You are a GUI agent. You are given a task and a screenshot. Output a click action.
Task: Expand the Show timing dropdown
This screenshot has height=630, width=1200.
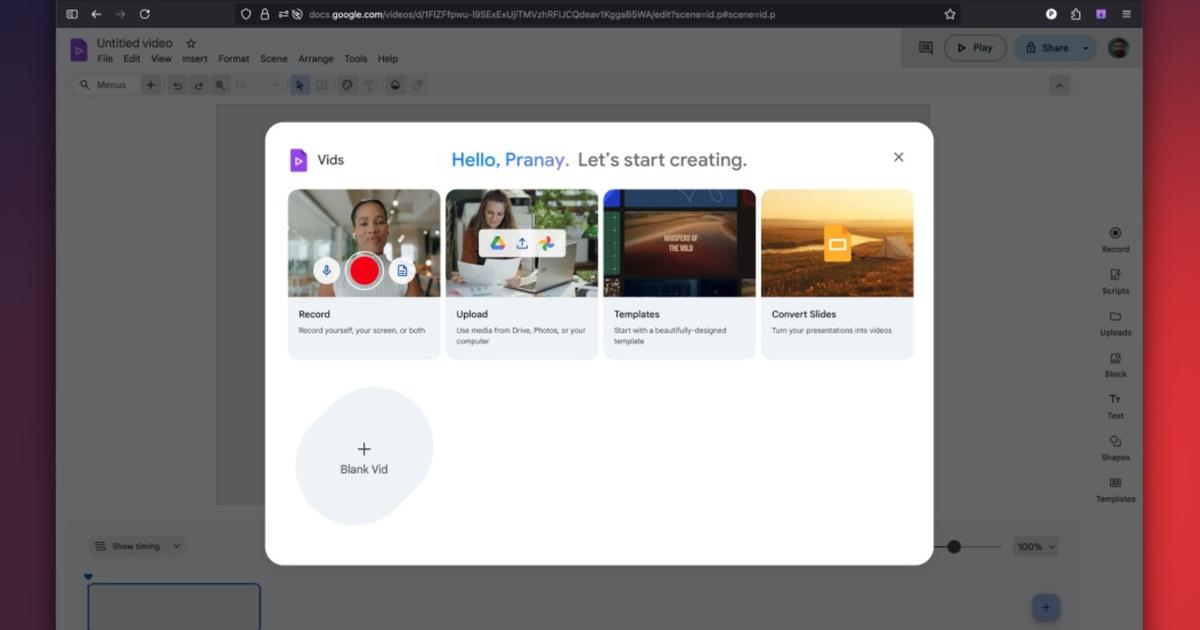point(177,547)
